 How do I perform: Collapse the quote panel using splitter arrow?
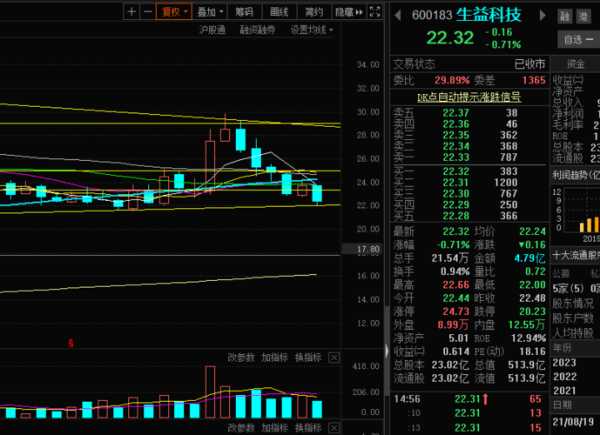(387, 351)
